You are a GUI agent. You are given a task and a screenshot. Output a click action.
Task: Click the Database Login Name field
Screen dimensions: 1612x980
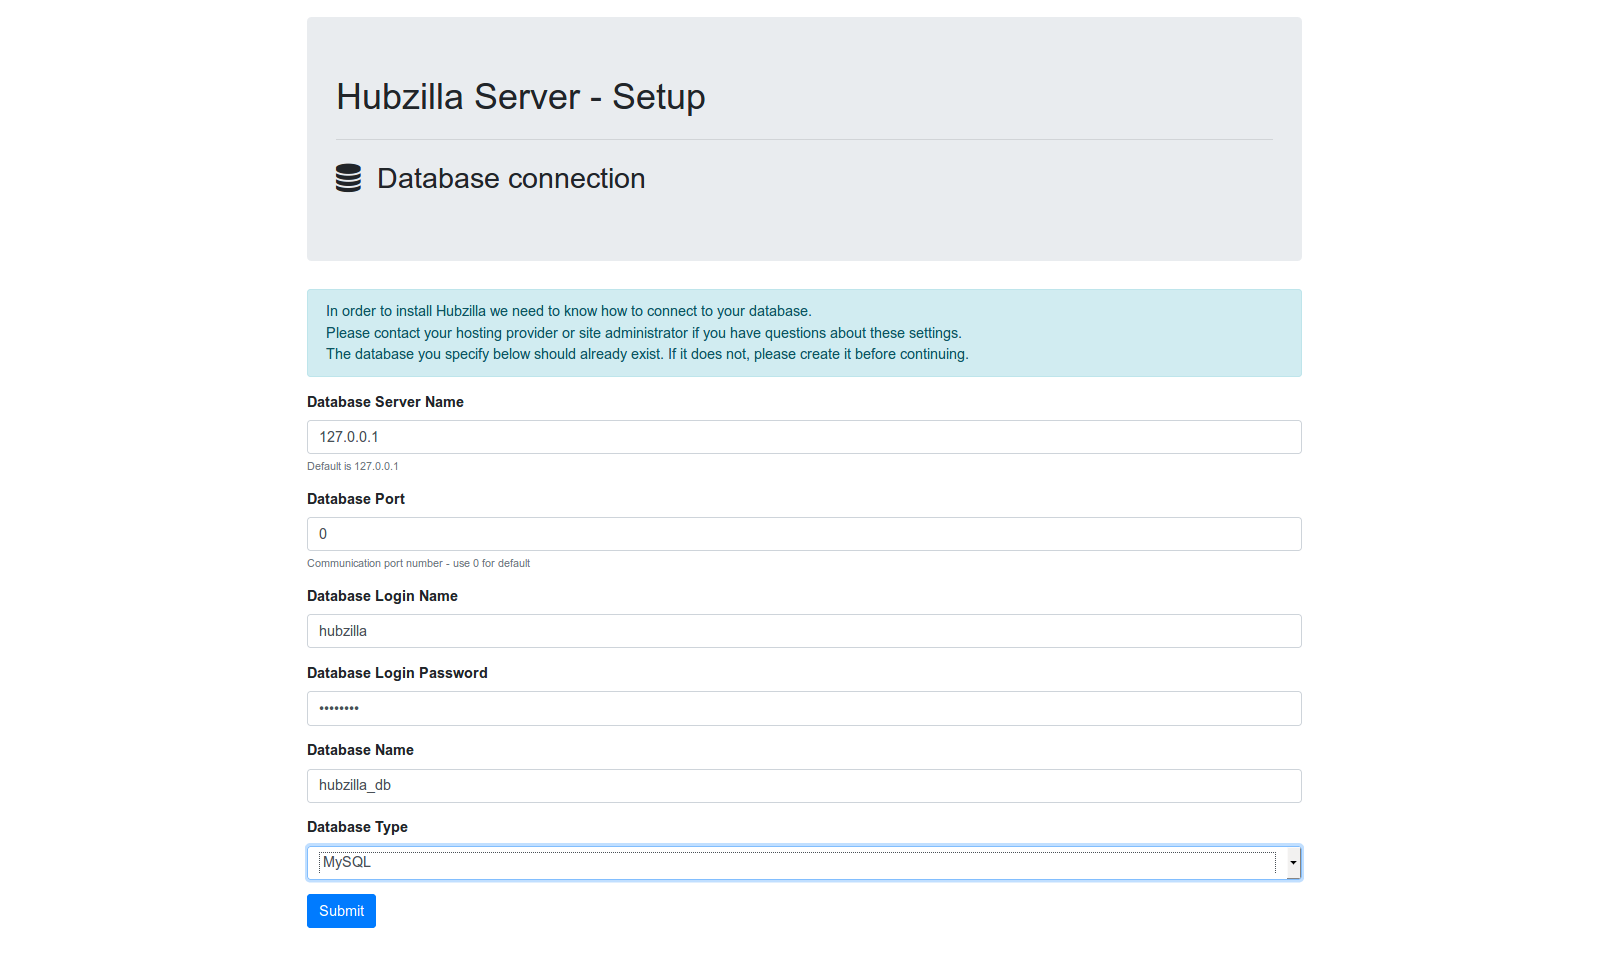804,631
